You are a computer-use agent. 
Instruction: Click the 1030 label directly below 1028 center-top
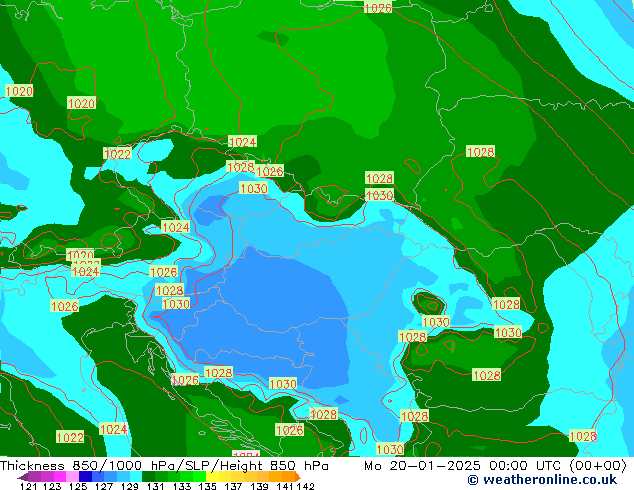click(x=379, y=195)
